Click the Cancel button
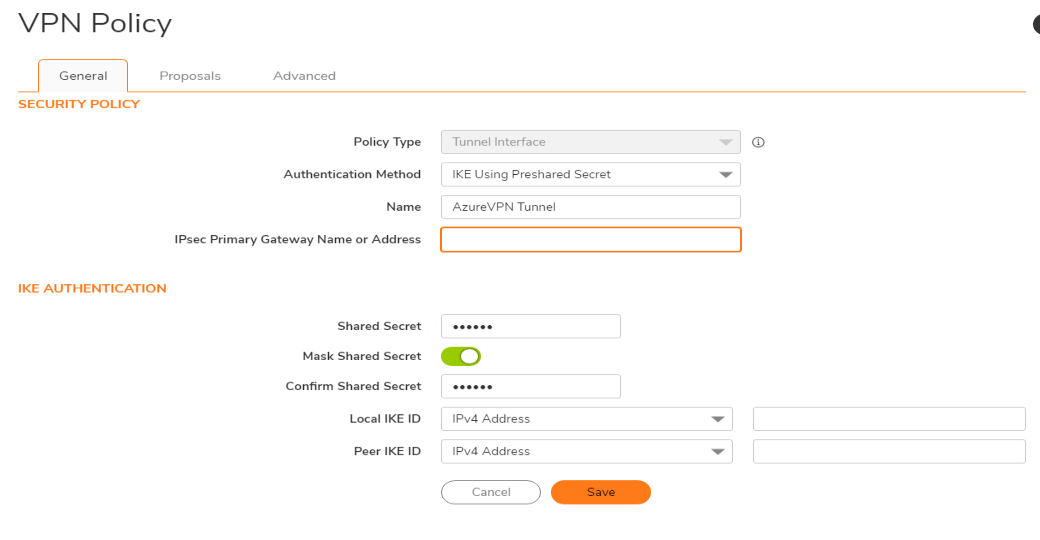 [491, 492]
